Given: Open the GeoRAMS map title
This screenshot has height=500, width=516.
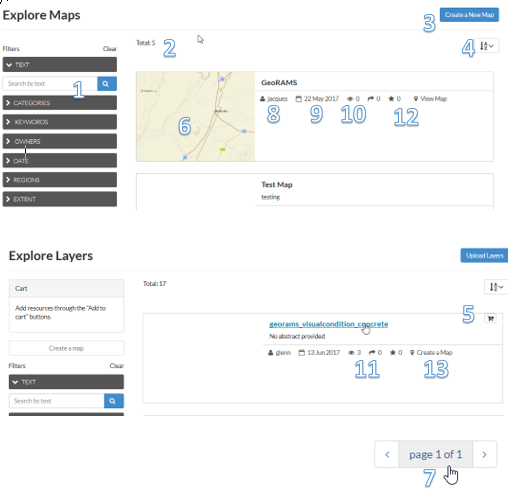Looking at the screenshot, I should coord(279,82).
